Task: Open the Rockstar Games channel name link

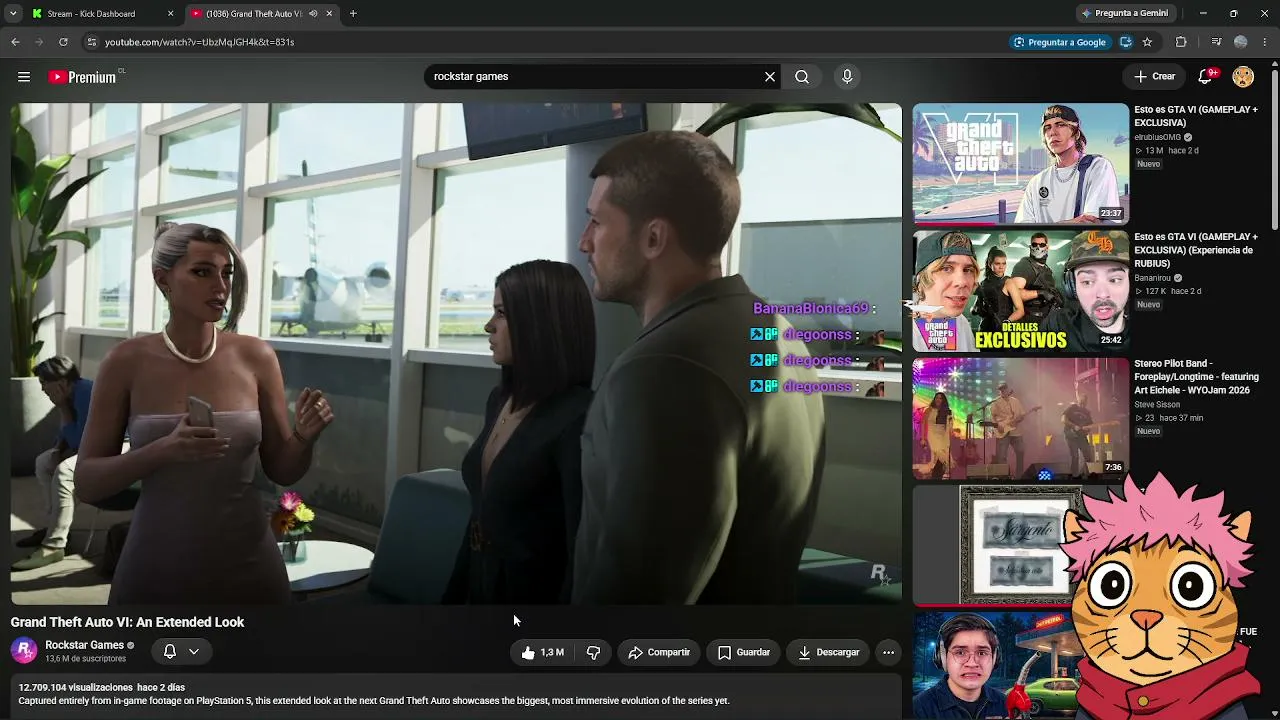Action: click(x=84, y=645)
